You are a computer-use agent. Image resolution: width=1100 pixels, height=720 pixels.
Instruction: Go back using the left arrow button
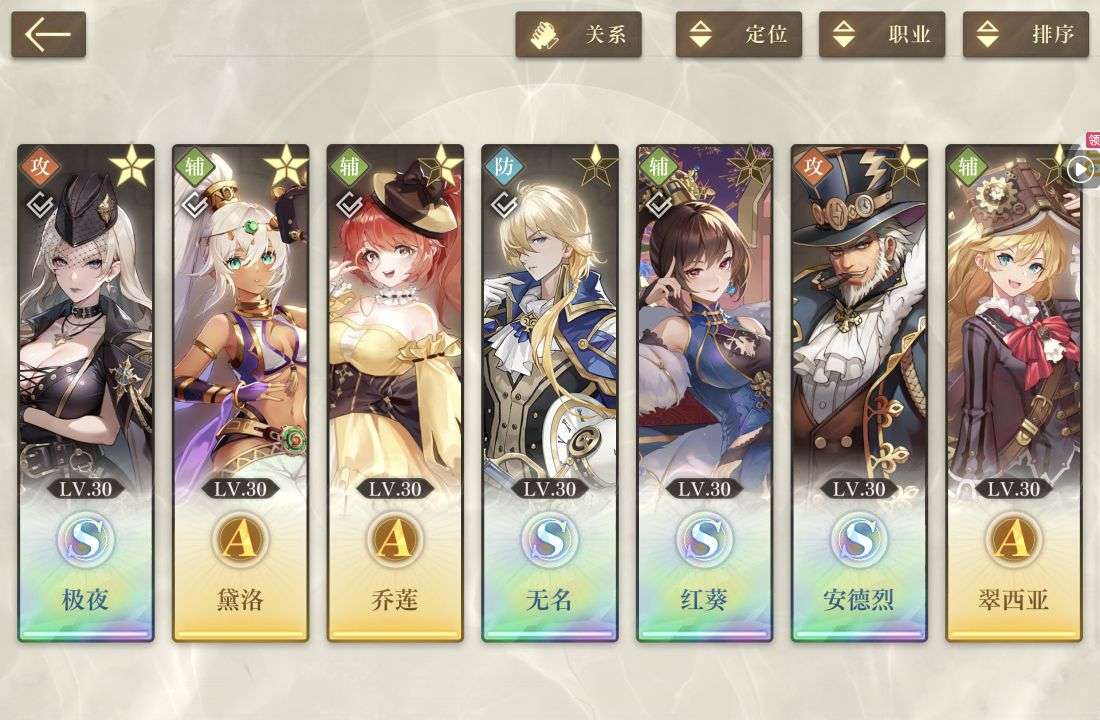tap(48, 34)
